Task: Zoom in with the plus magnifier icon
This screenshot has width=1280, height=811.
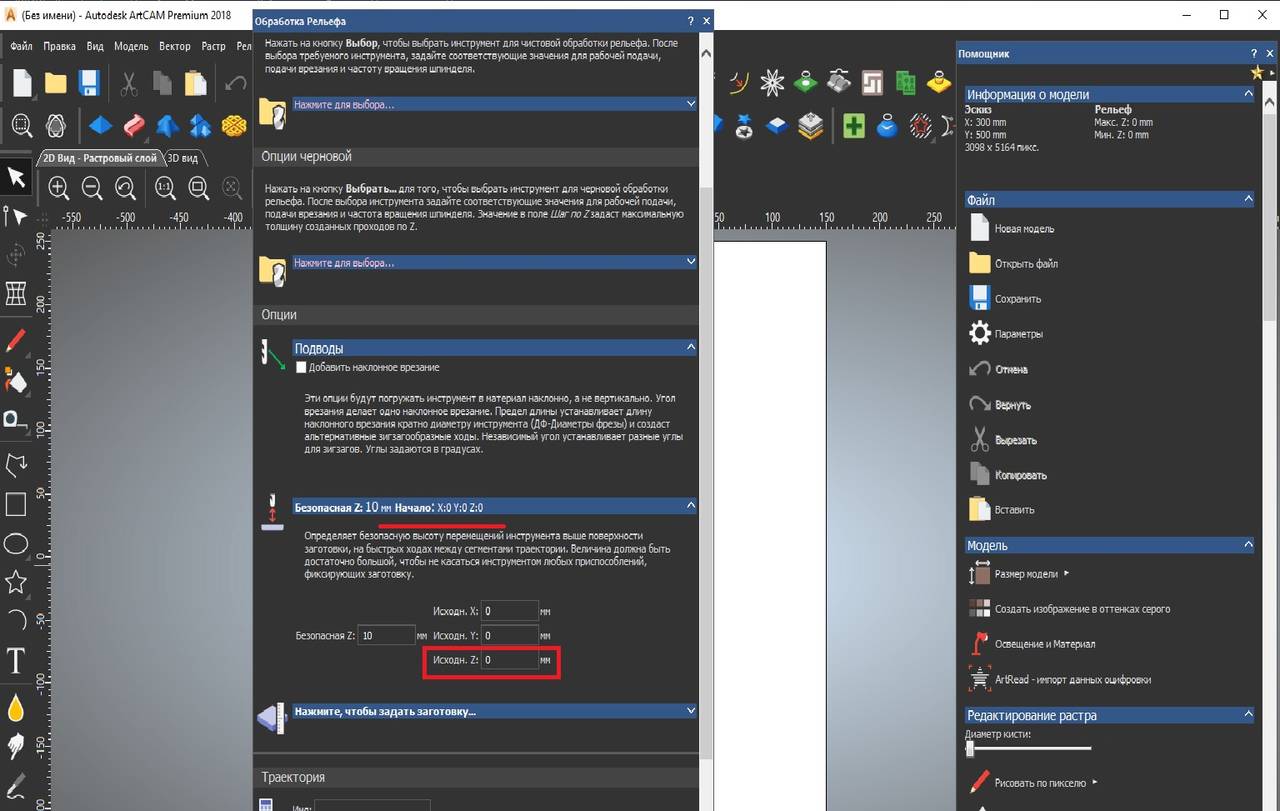Action: point(59,187)
